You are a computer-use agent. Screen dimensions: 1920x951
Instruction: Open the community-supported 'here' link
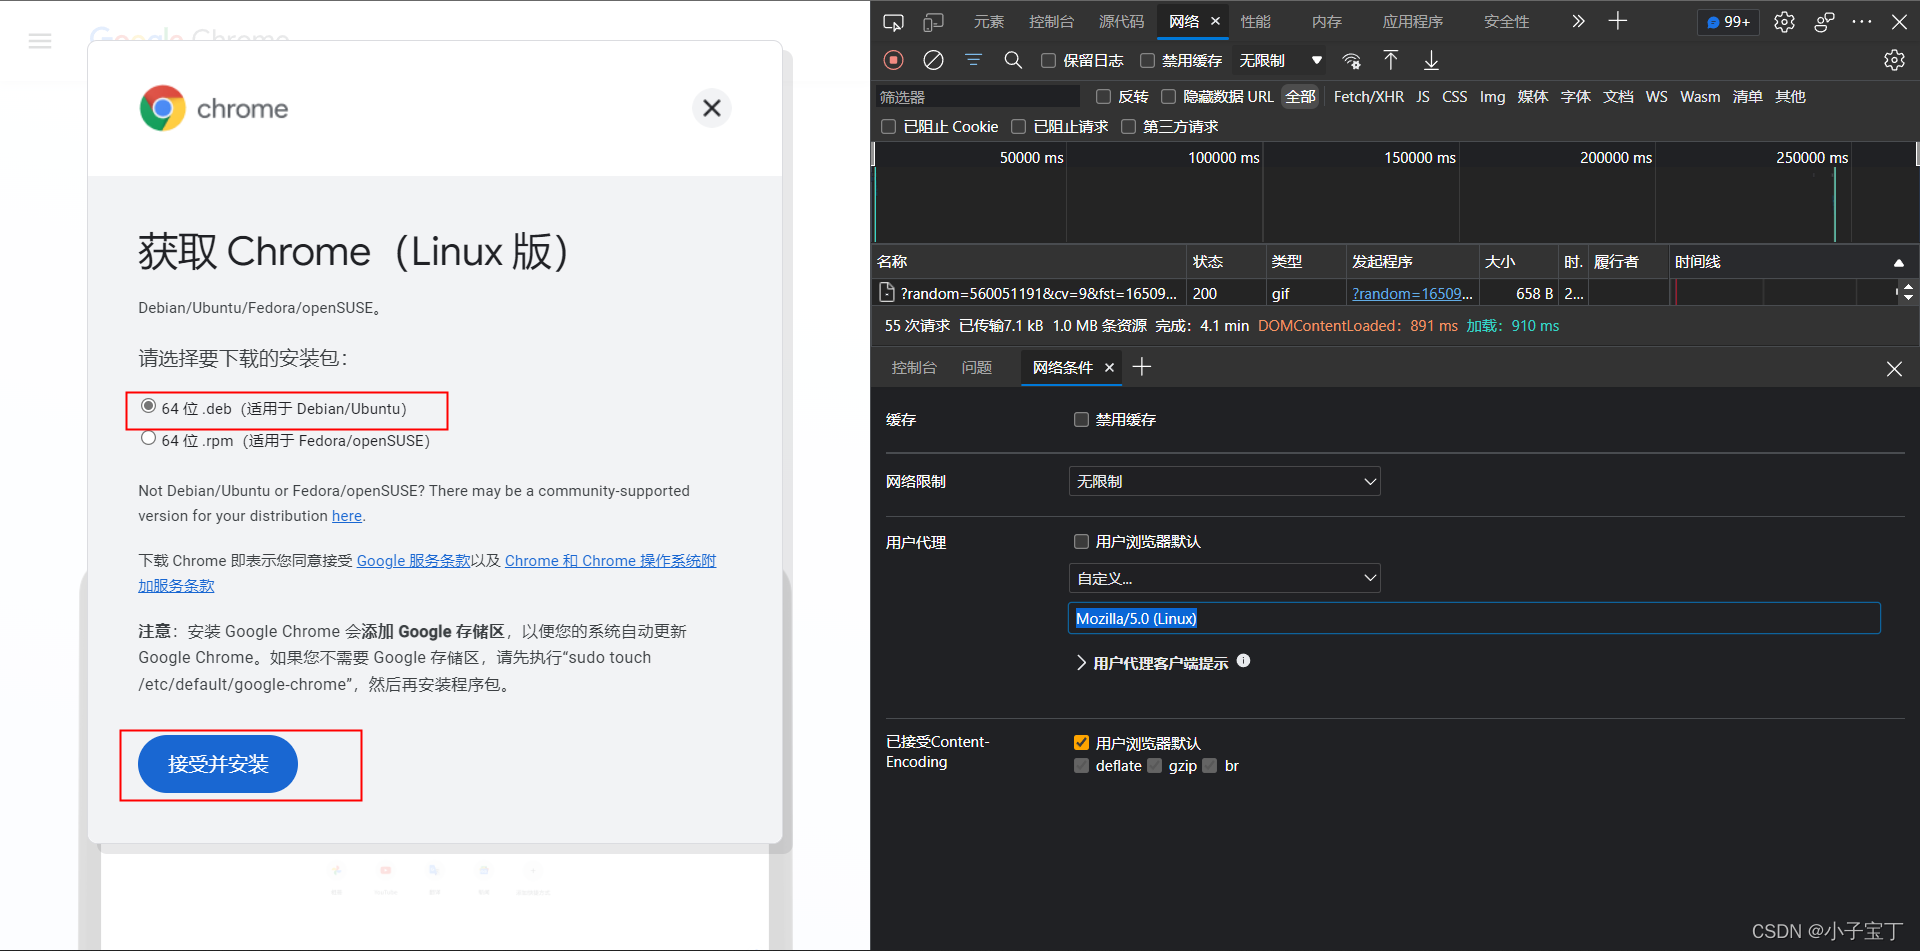coord(347,516)
